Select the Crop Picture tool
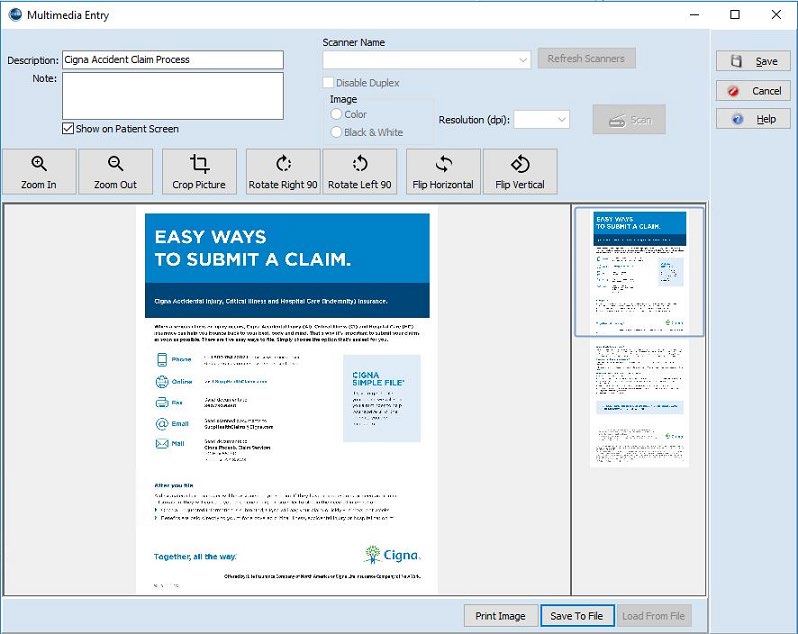The image size is (798, 634). click(x=199, y=171)
